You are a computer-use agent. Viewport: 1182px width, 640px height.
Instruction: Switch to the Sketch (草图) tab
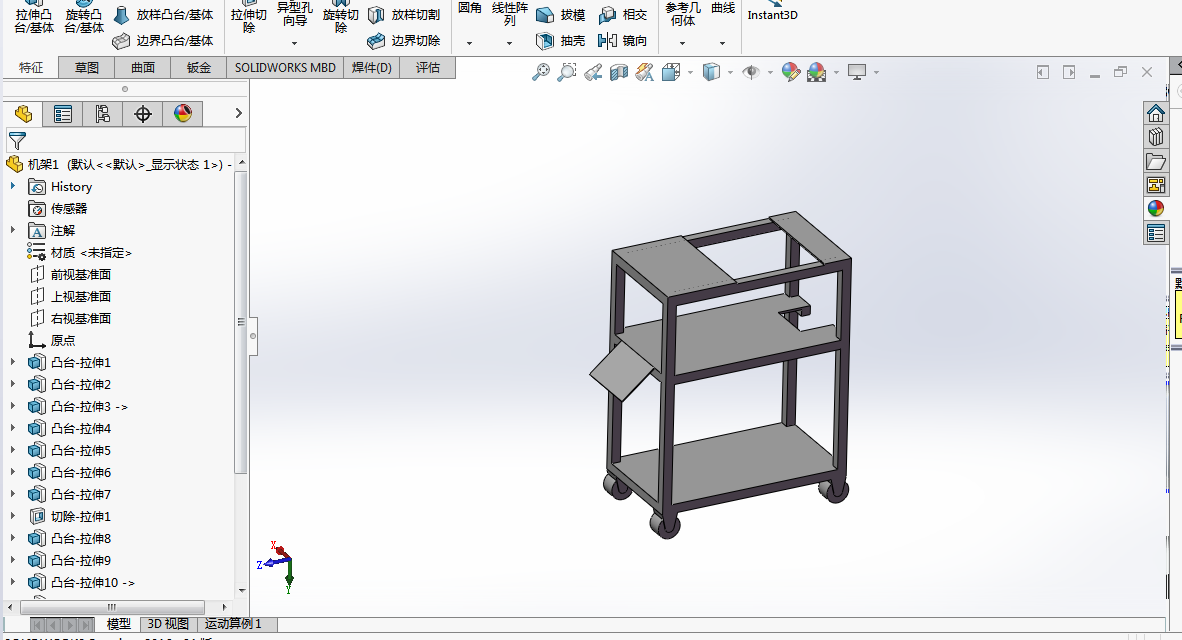(87, 68)
